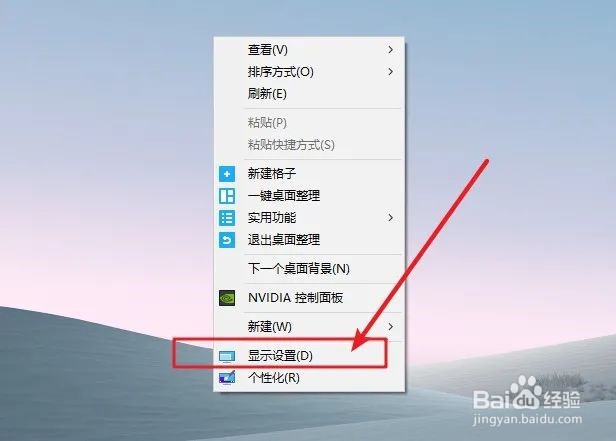This screenshot has width=616, height=441.
Task: Click the greyed 粘贴(P) entry
Action: (x=309, y=123)
